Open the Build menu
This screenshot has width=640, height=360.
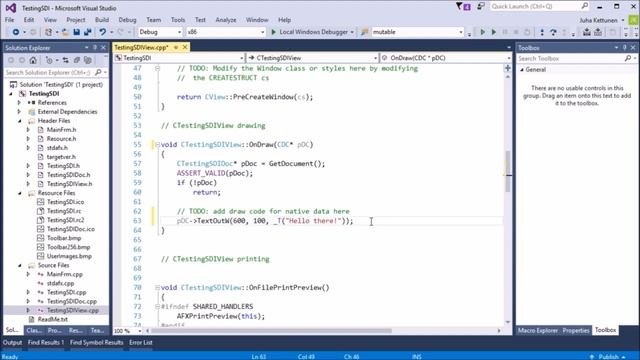pyautogui.click(x=102, y=20)
